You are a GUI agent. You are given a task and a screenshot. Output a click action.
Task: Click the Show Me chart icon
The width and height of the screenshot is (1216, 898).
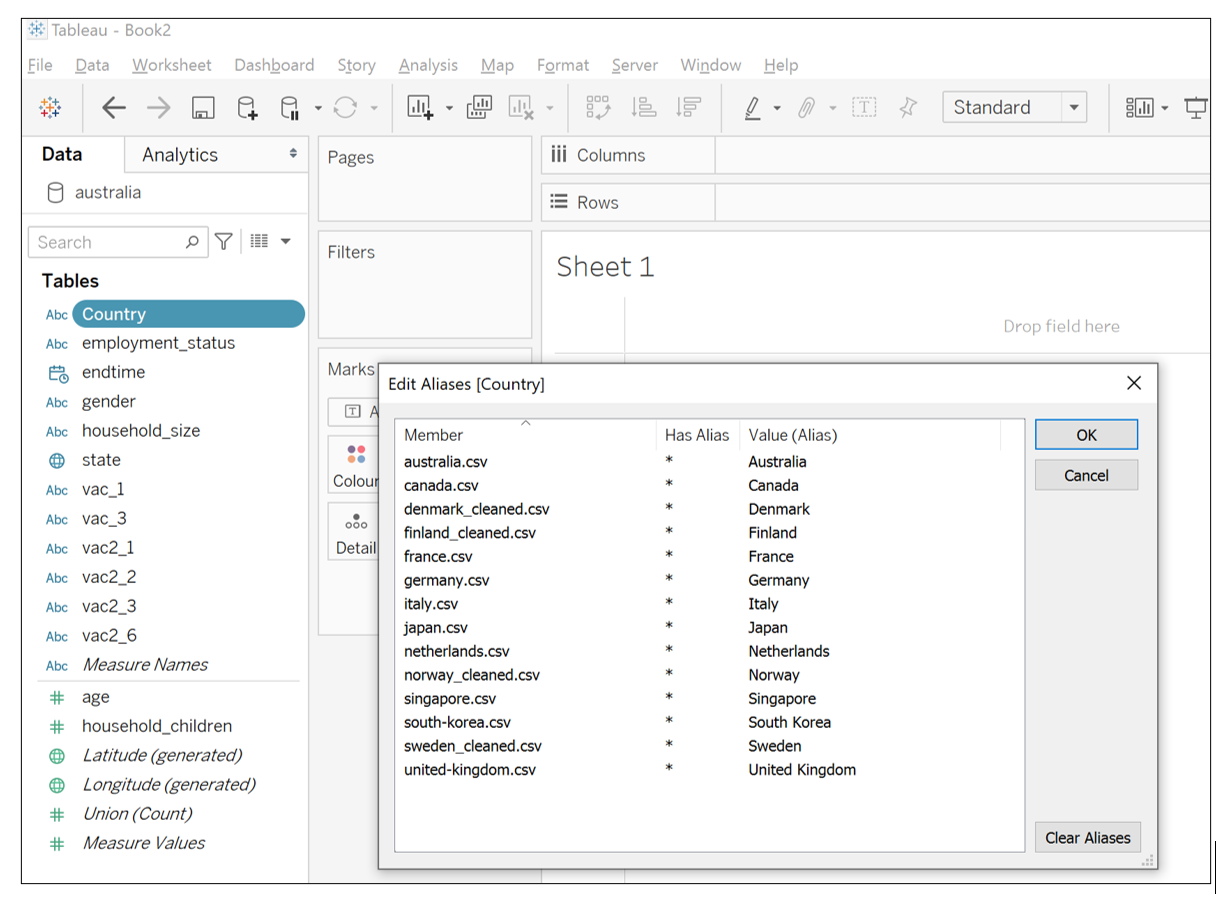1140,108
